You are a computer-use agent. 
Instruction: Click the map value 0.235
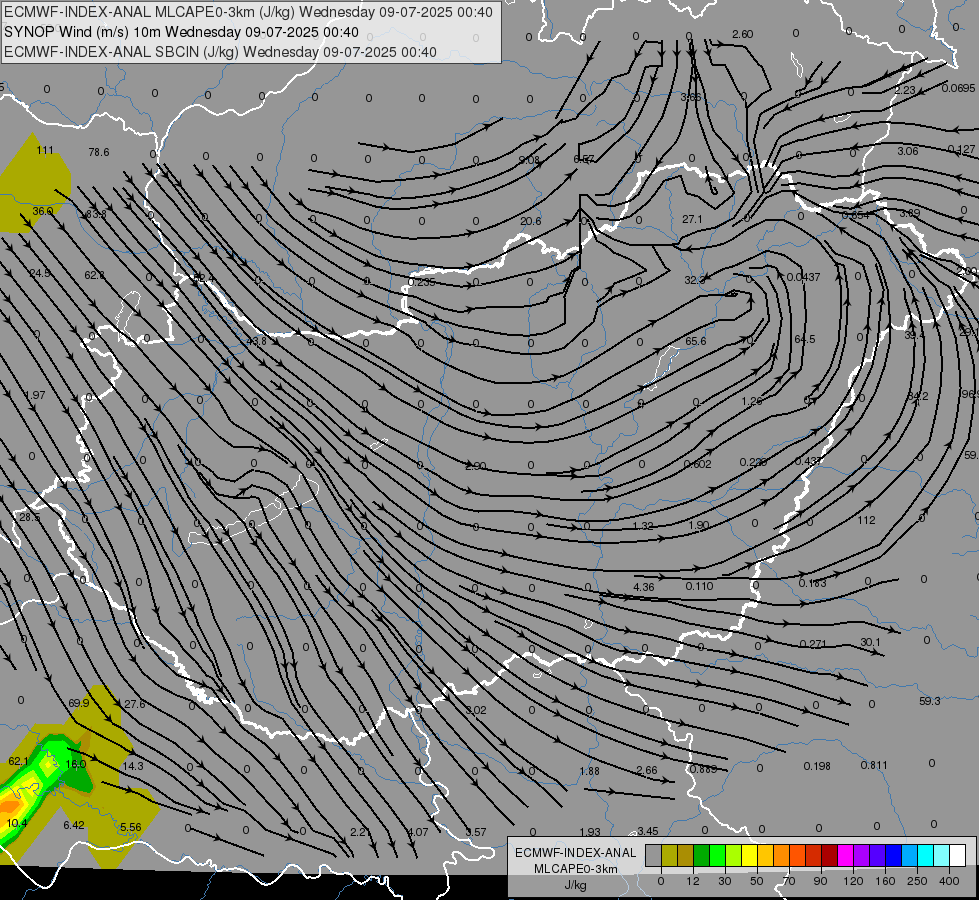tap(421, 282)
